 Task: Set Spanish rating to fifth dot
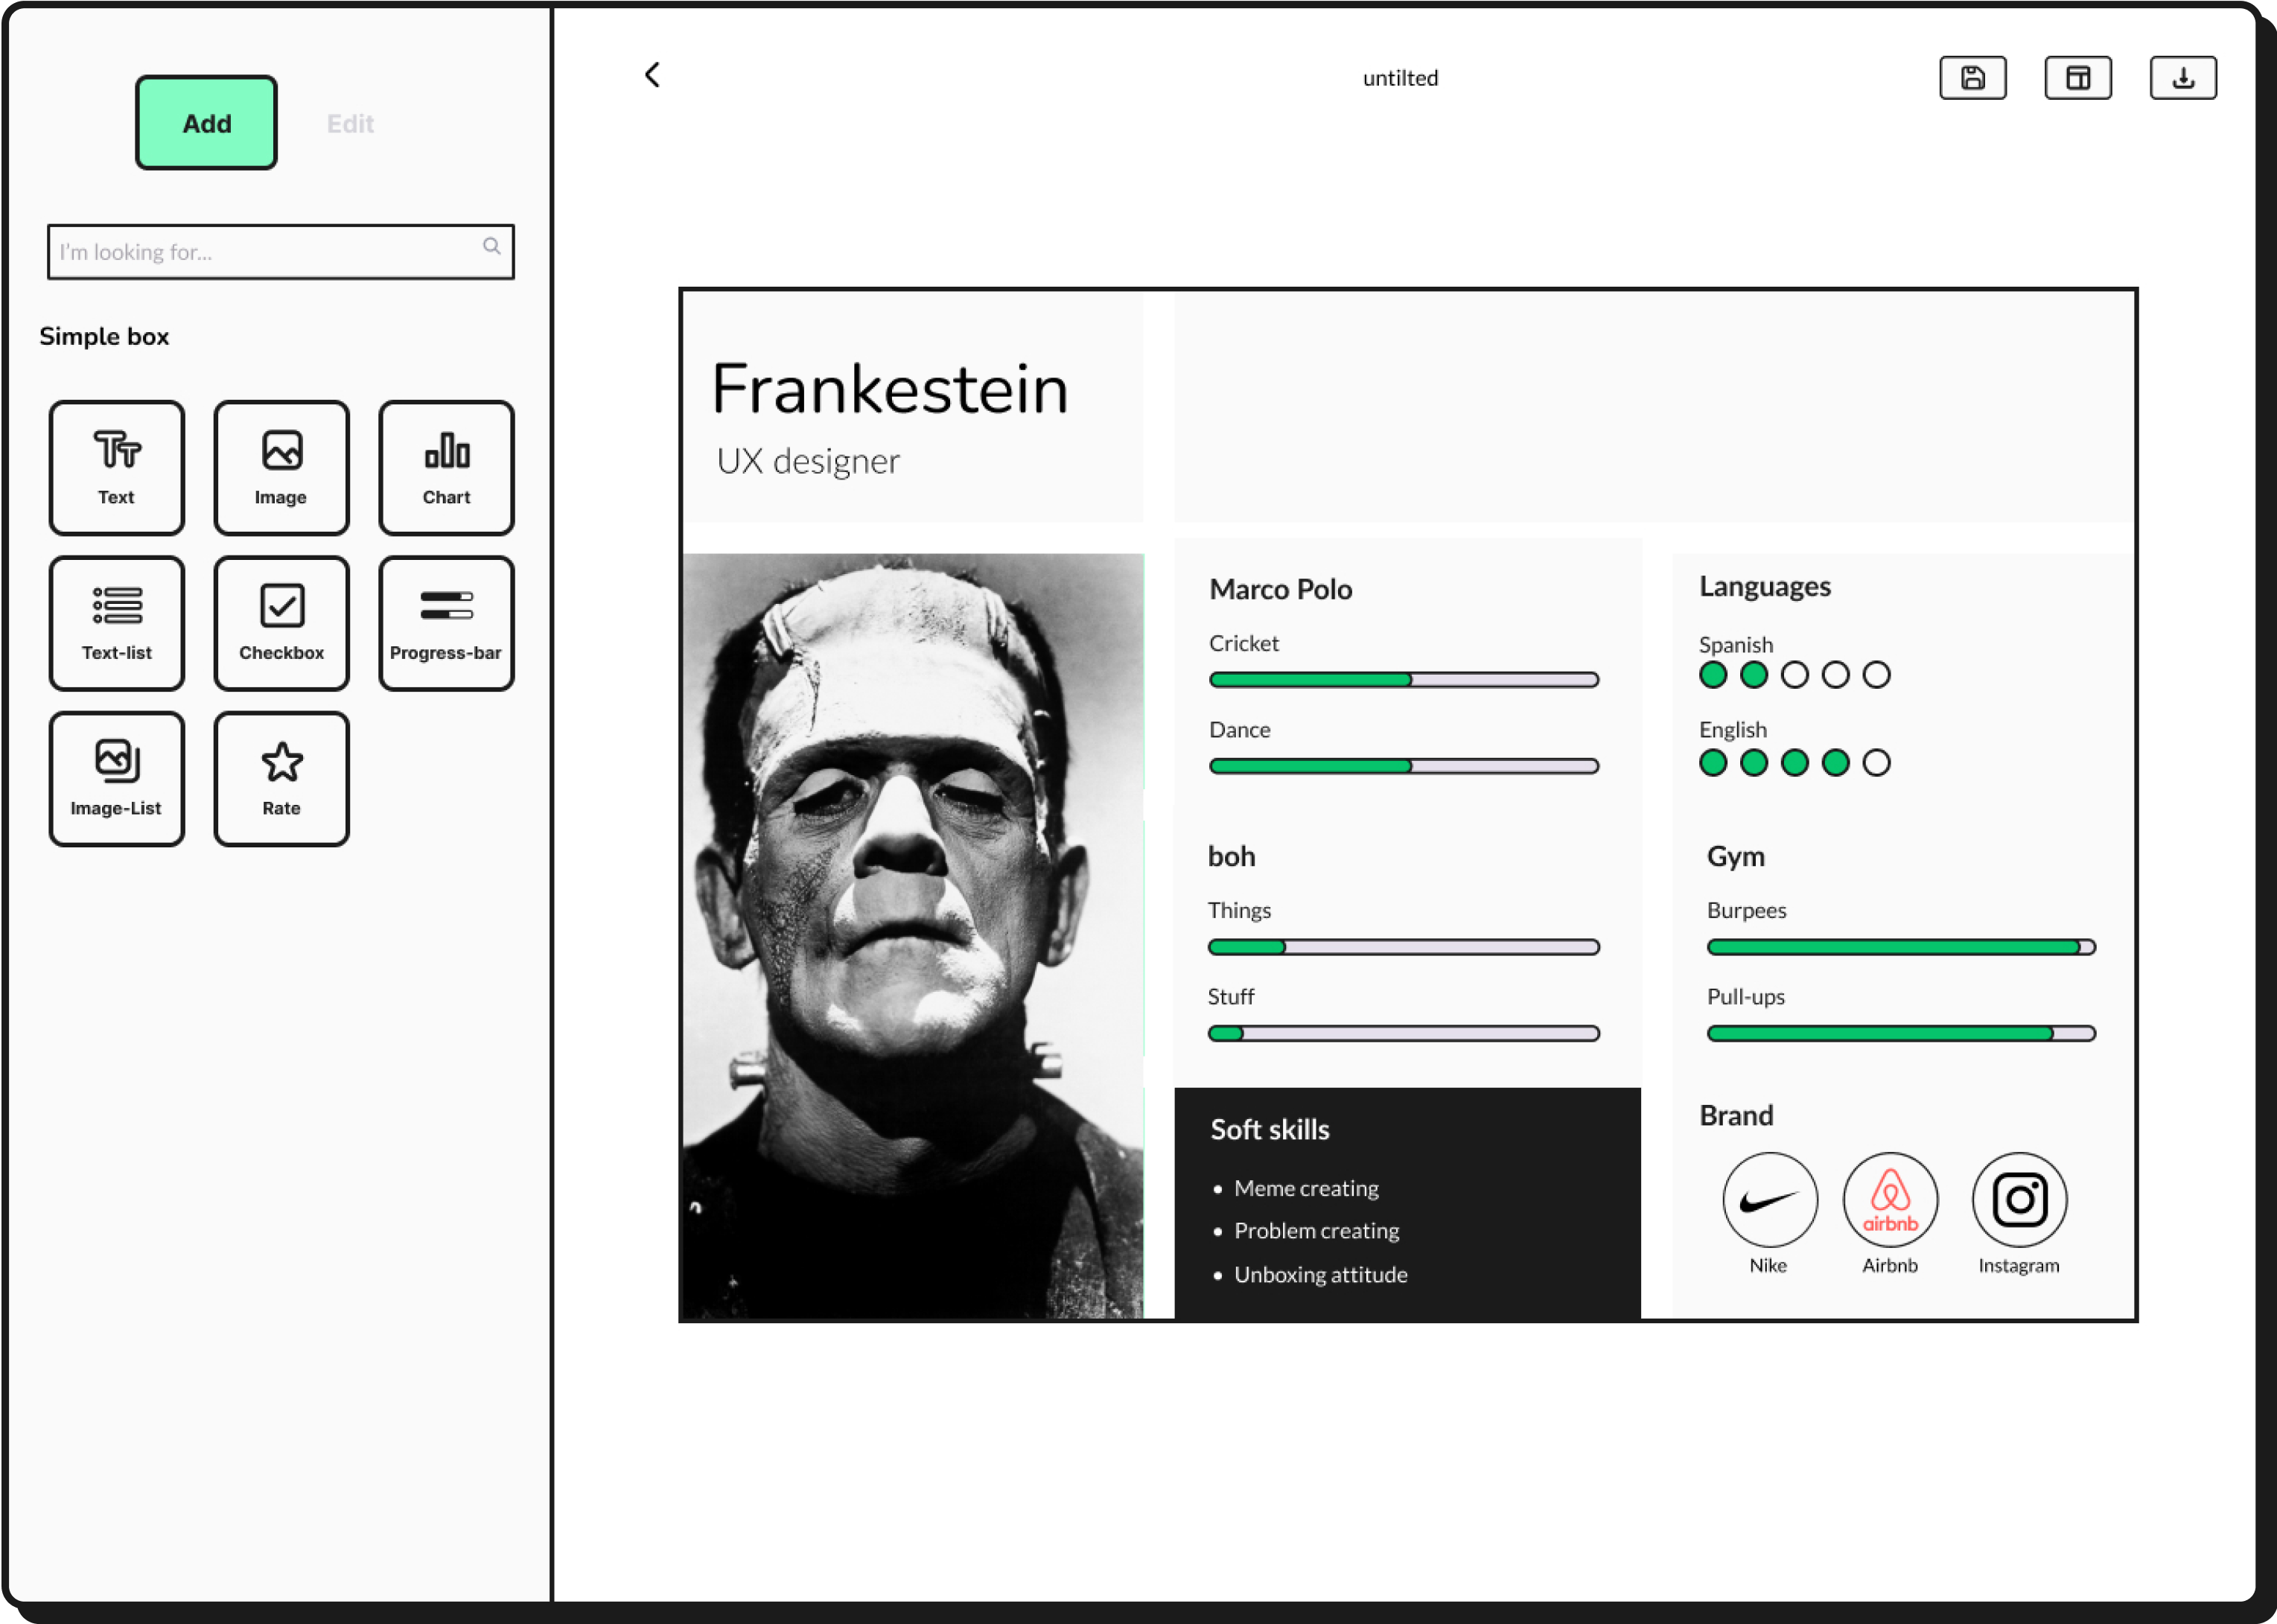click(1877, 675)
